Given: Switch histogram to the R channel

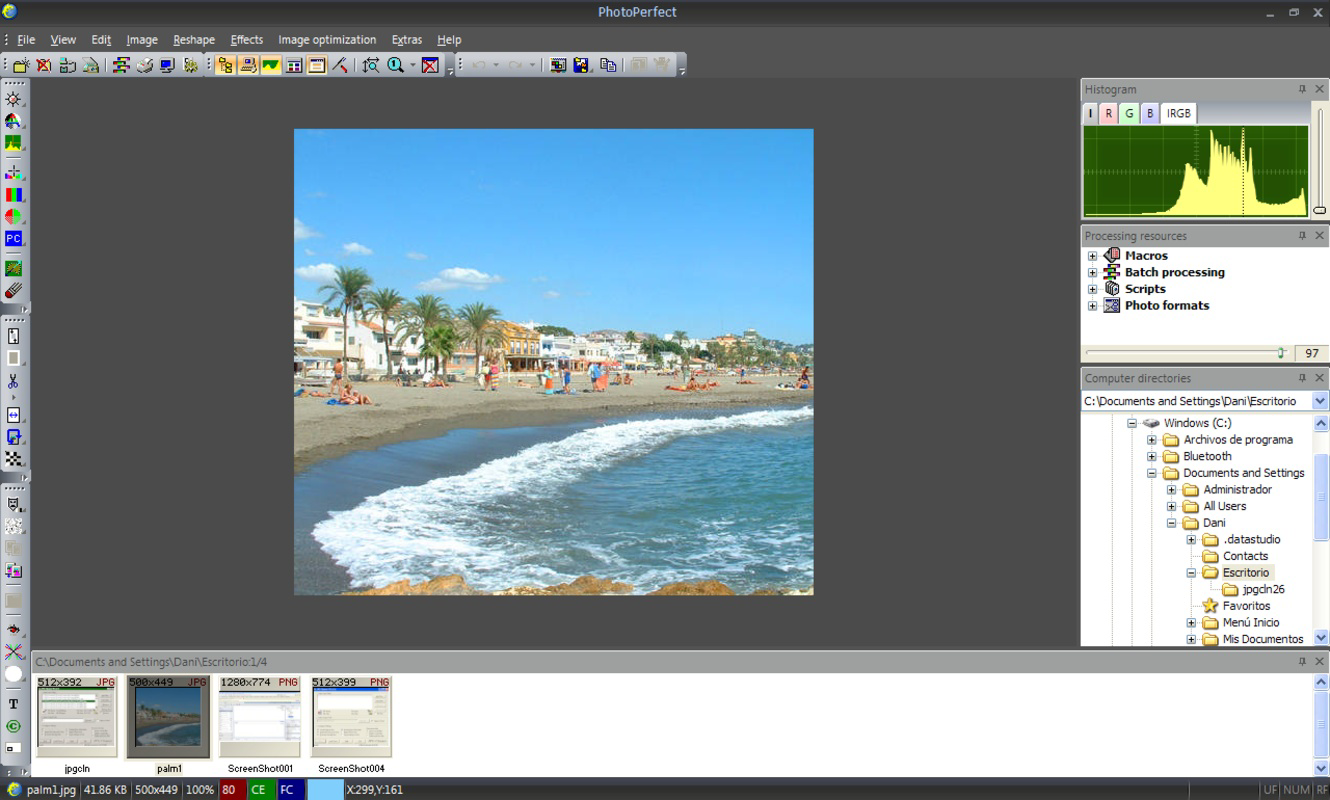Looking at the screenshot, I should 1109,113.
